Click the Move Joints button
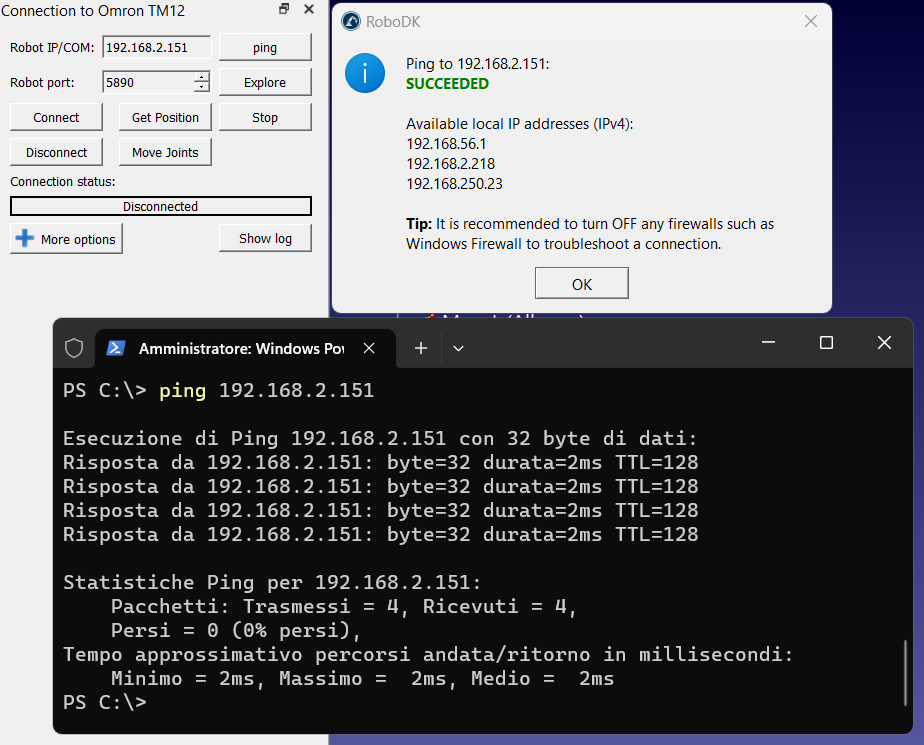Viewport: 924px width, 745px height. pos(165,152)
